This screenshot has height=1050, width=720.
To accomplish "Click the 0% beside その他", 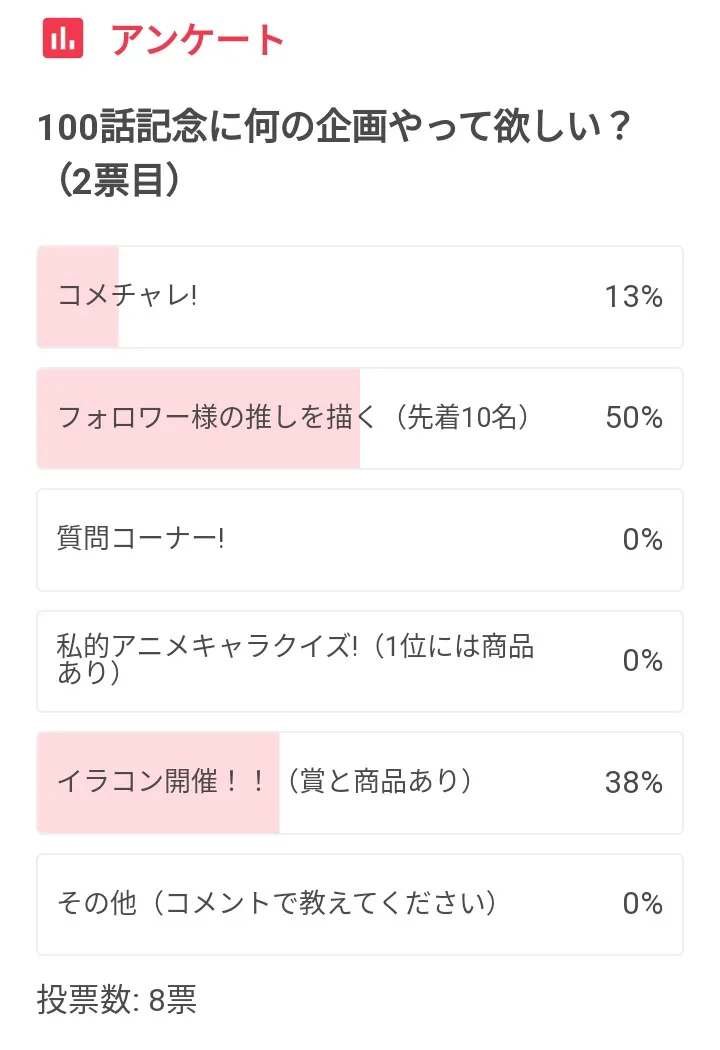I will (642, 904).
